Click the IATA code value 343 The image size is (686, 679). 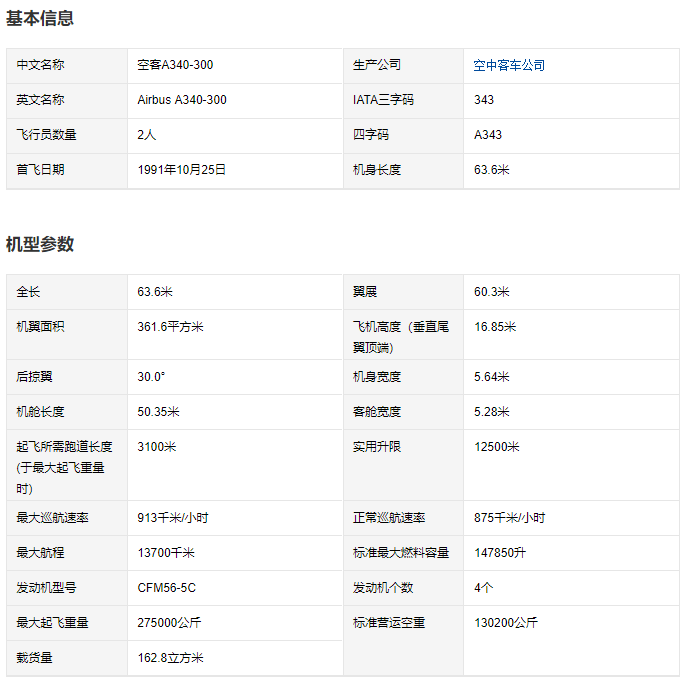click(484, 100)
